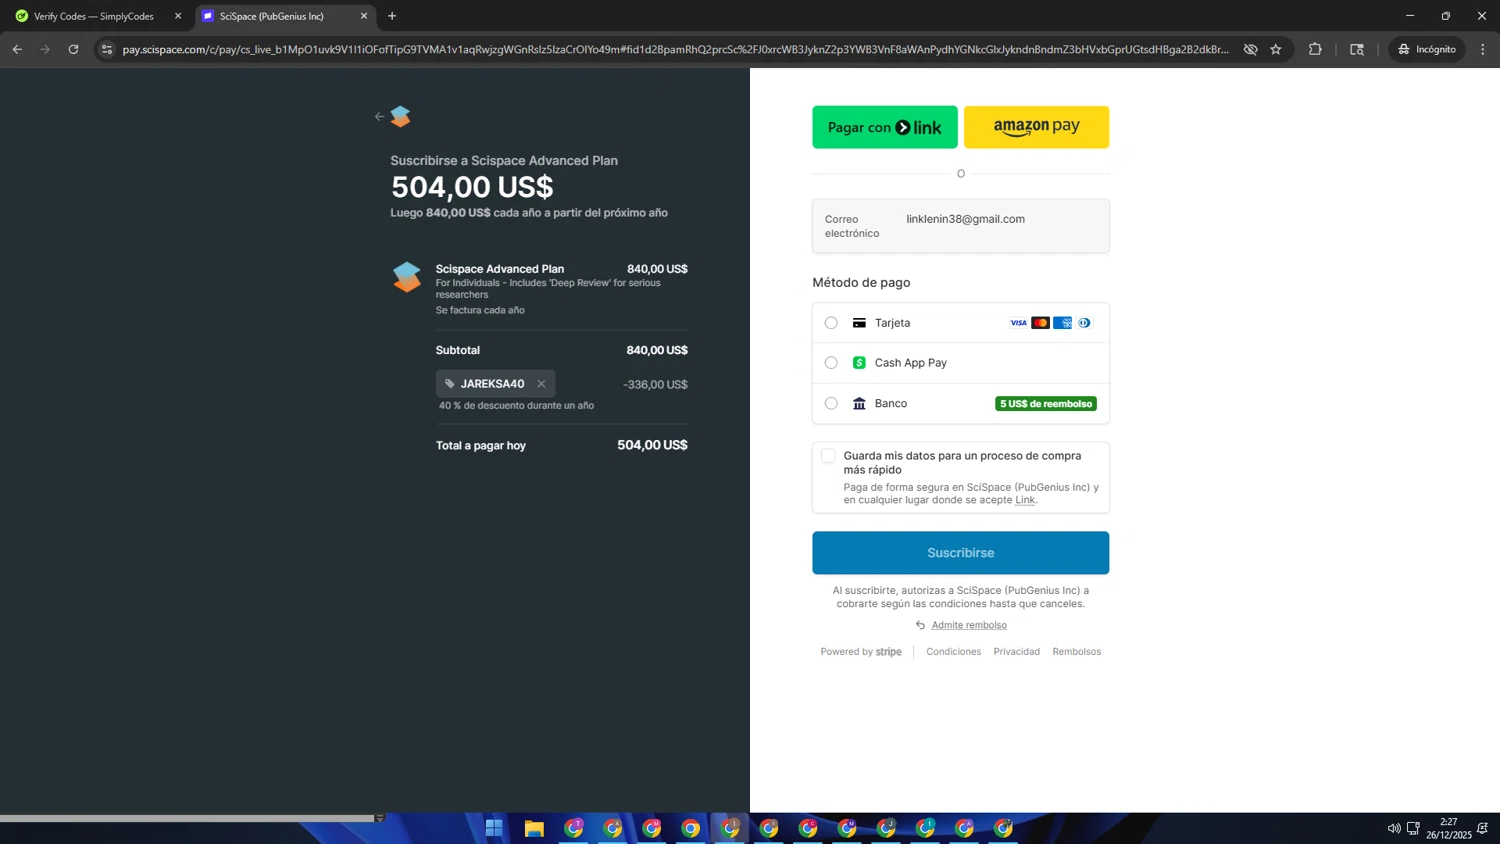Open the Link hyperlink in the save-data notice

pos(1025,500)
